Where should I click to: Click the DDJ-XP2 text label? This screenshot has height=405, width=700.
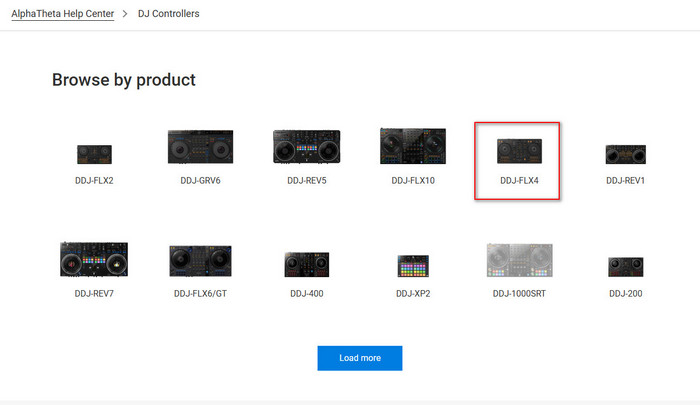pyautogui.click(x=413, y=294)
